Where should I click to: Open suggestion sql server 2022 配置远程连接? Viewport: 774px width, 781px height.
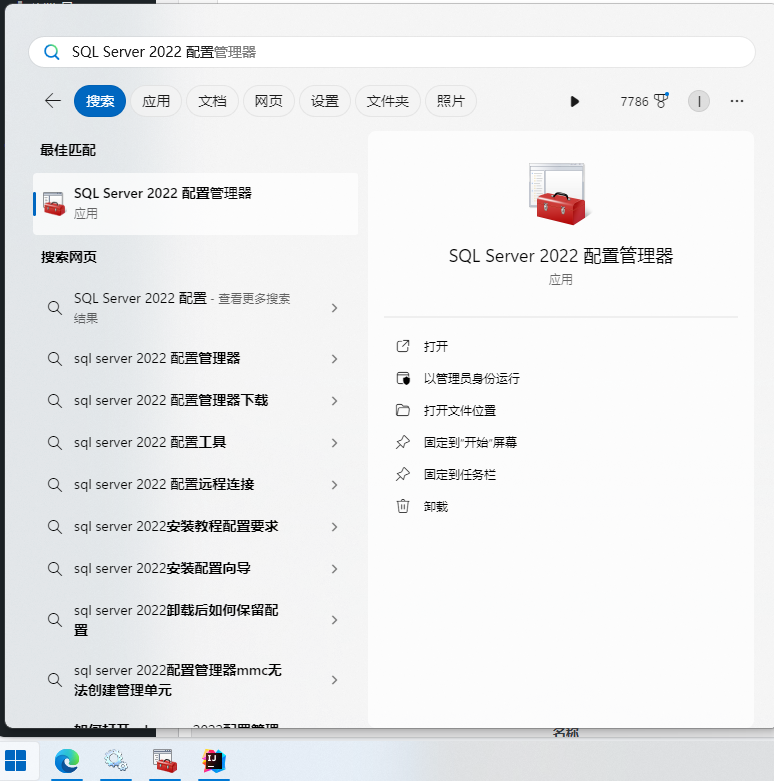195,484
